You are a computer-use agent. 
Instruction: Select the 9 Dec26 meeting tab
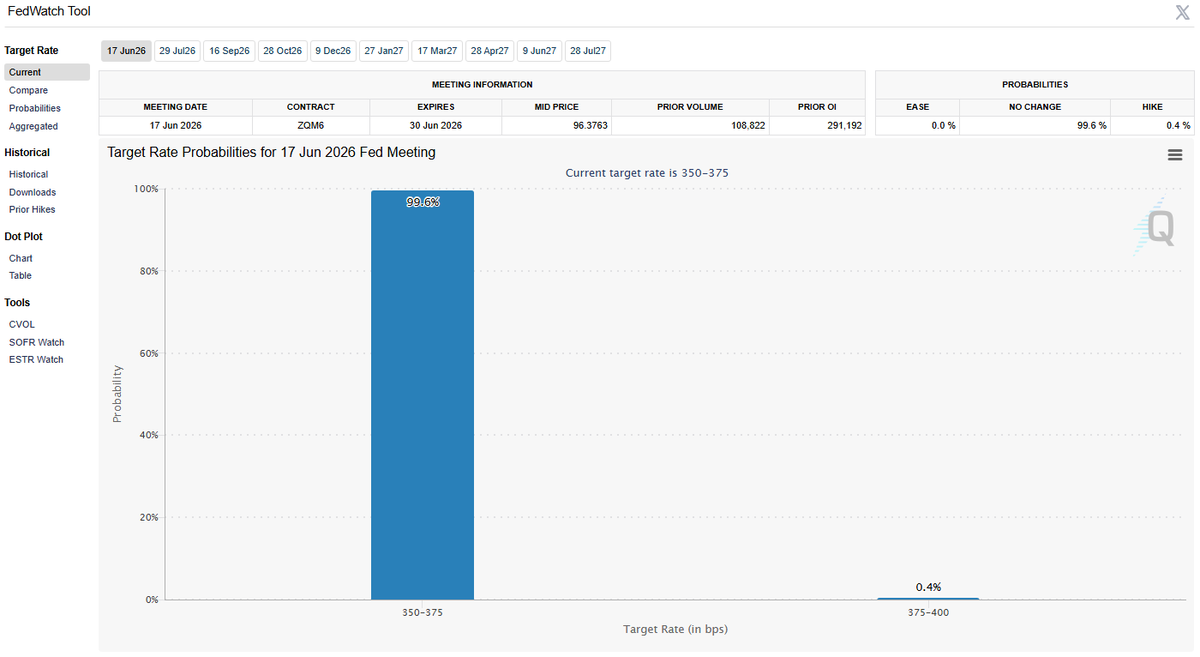(x=333, y=51)
